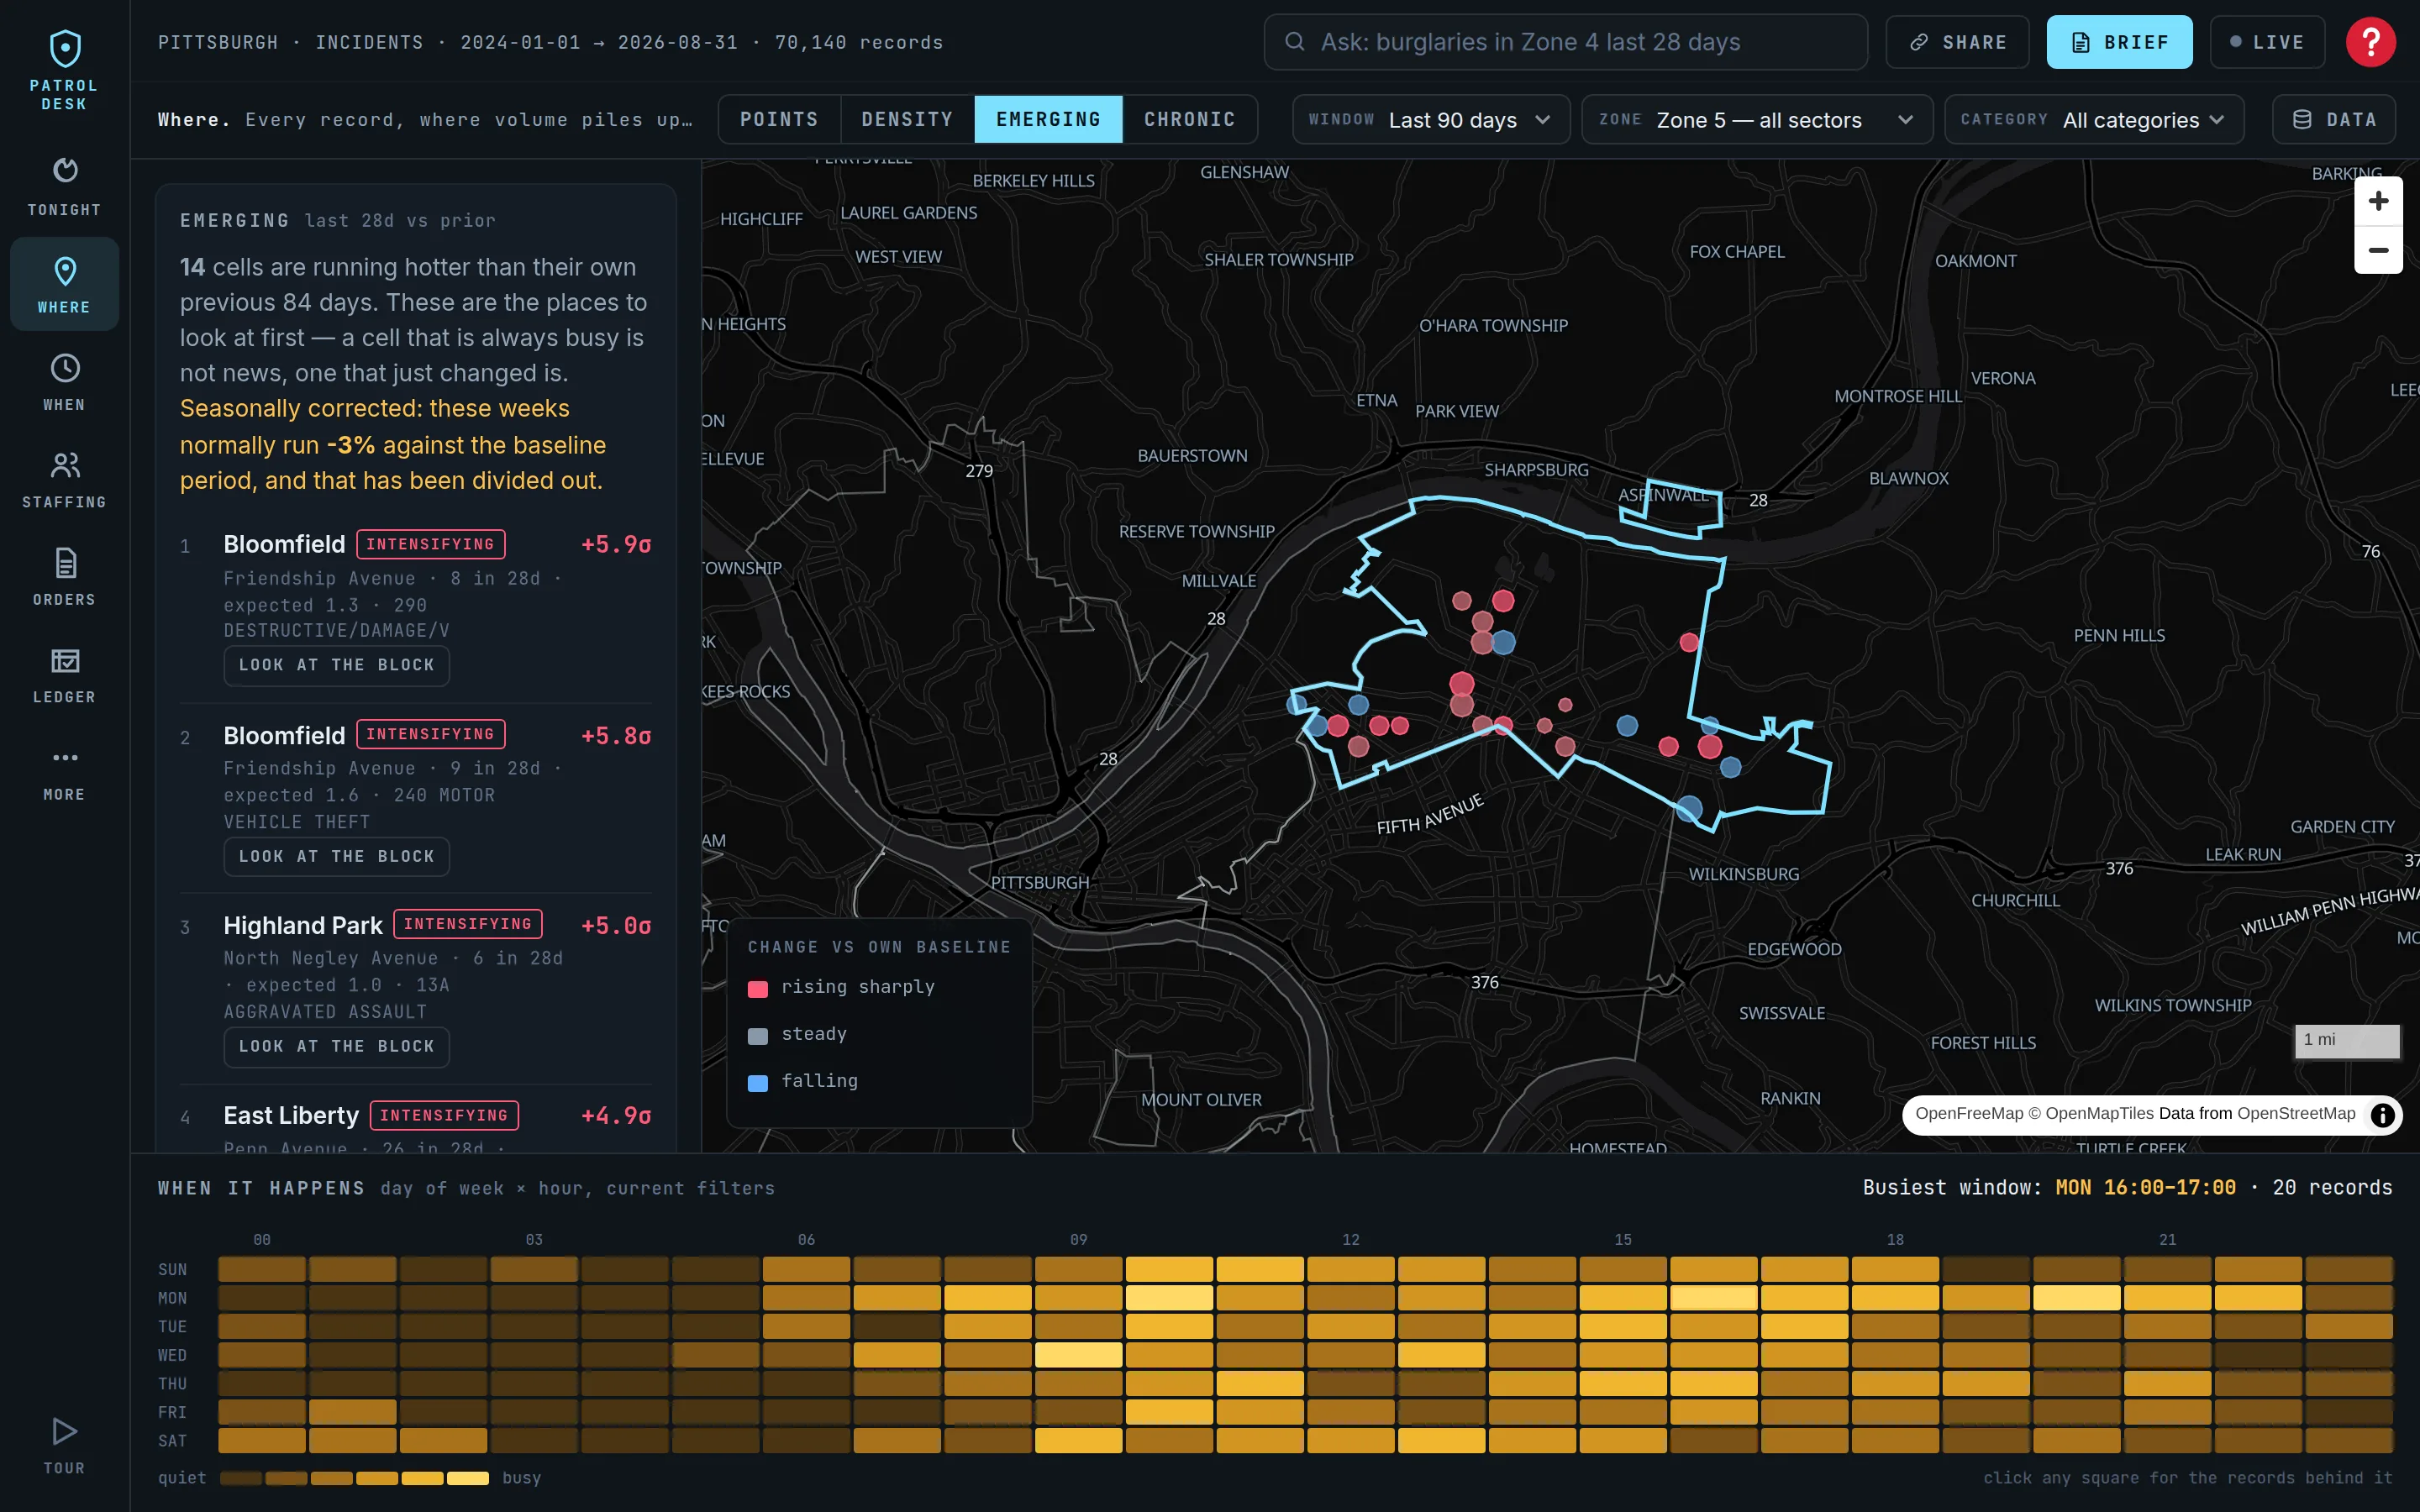The width and height of the screenshot is (2420, 1512).
Task: Click the Highland Park cell title
Action: (303, 926)
